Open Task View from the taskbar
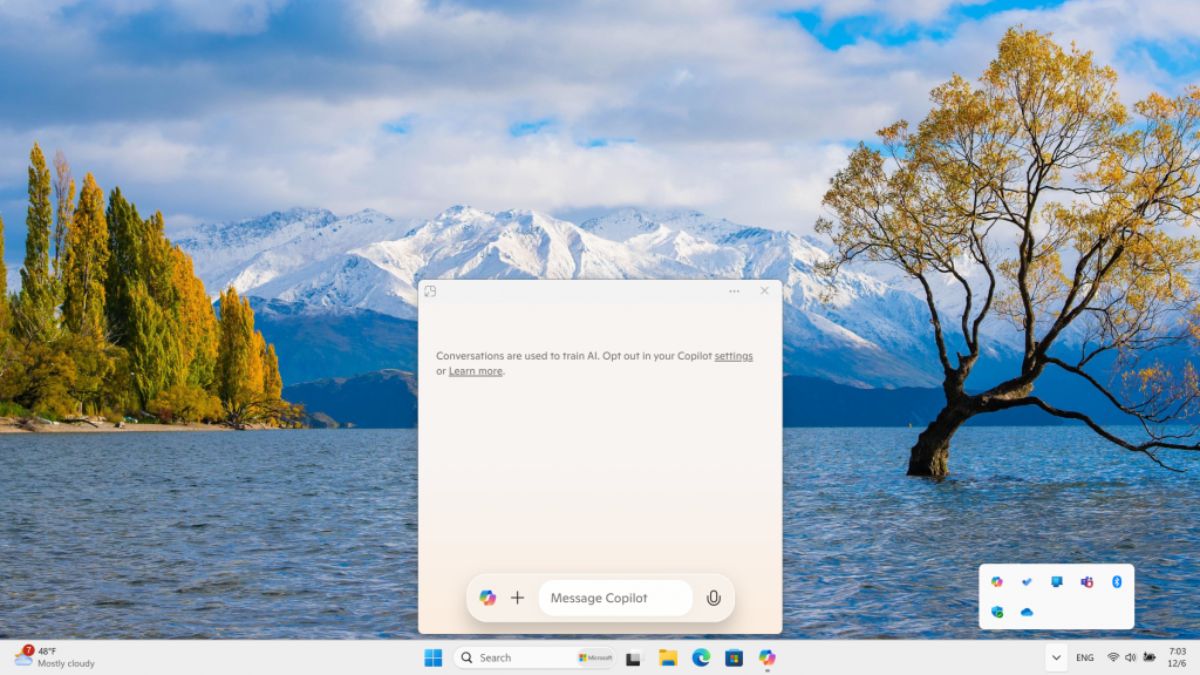Image resolution: width=1200 pixels, height=675 pixels. 634,658
